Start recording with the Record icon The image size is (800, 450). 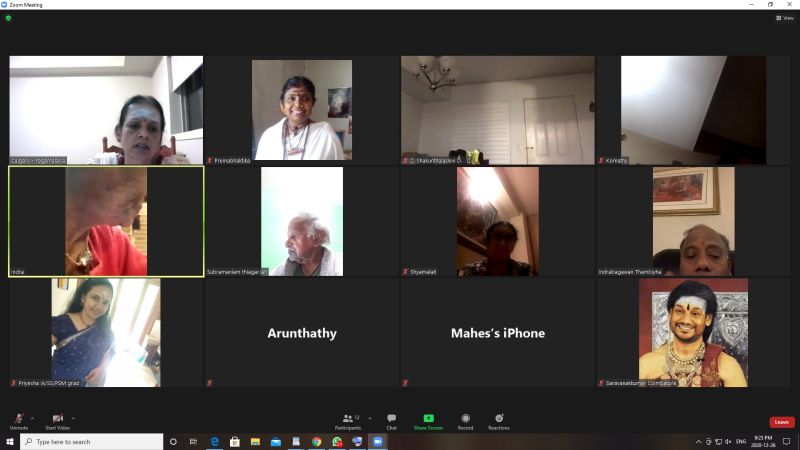point(465,419)
